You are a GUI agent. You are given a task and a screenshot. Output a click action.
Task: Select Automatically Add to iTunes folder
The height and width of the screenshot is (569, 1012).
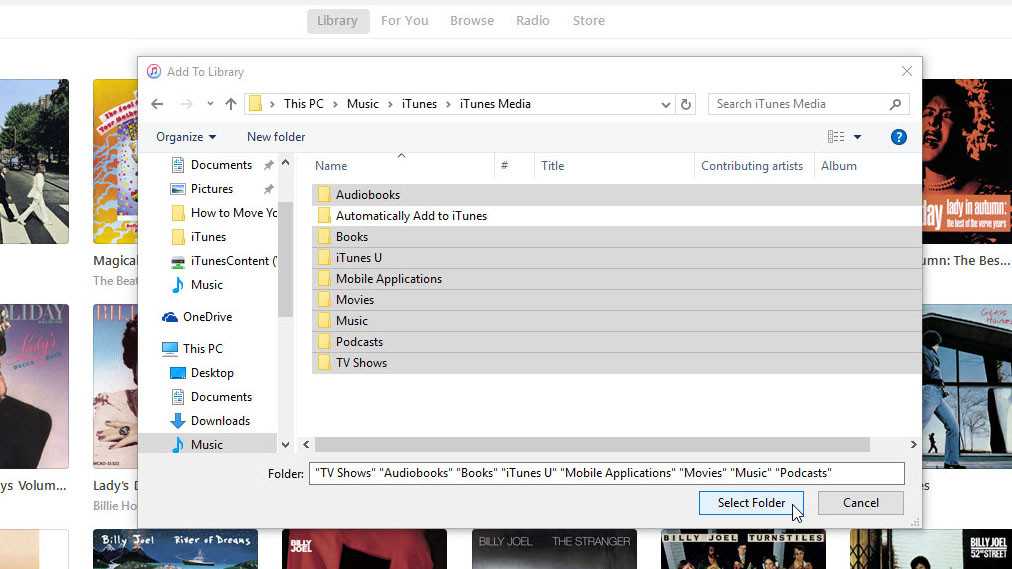coord(616,216)
